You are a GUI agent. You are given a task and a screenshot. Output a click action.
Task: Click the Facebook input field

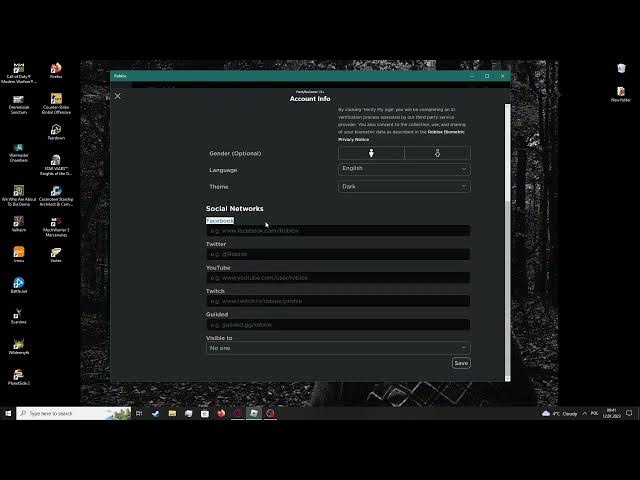[338, 231]
